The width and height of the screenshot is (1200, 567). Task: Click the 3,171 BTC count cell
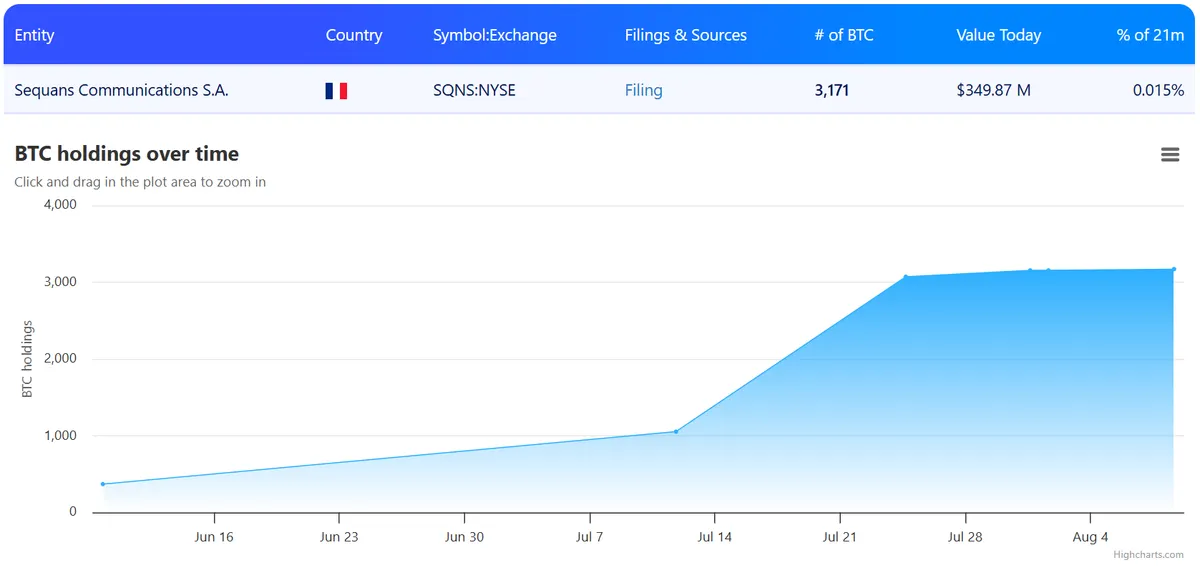[832, 90]
